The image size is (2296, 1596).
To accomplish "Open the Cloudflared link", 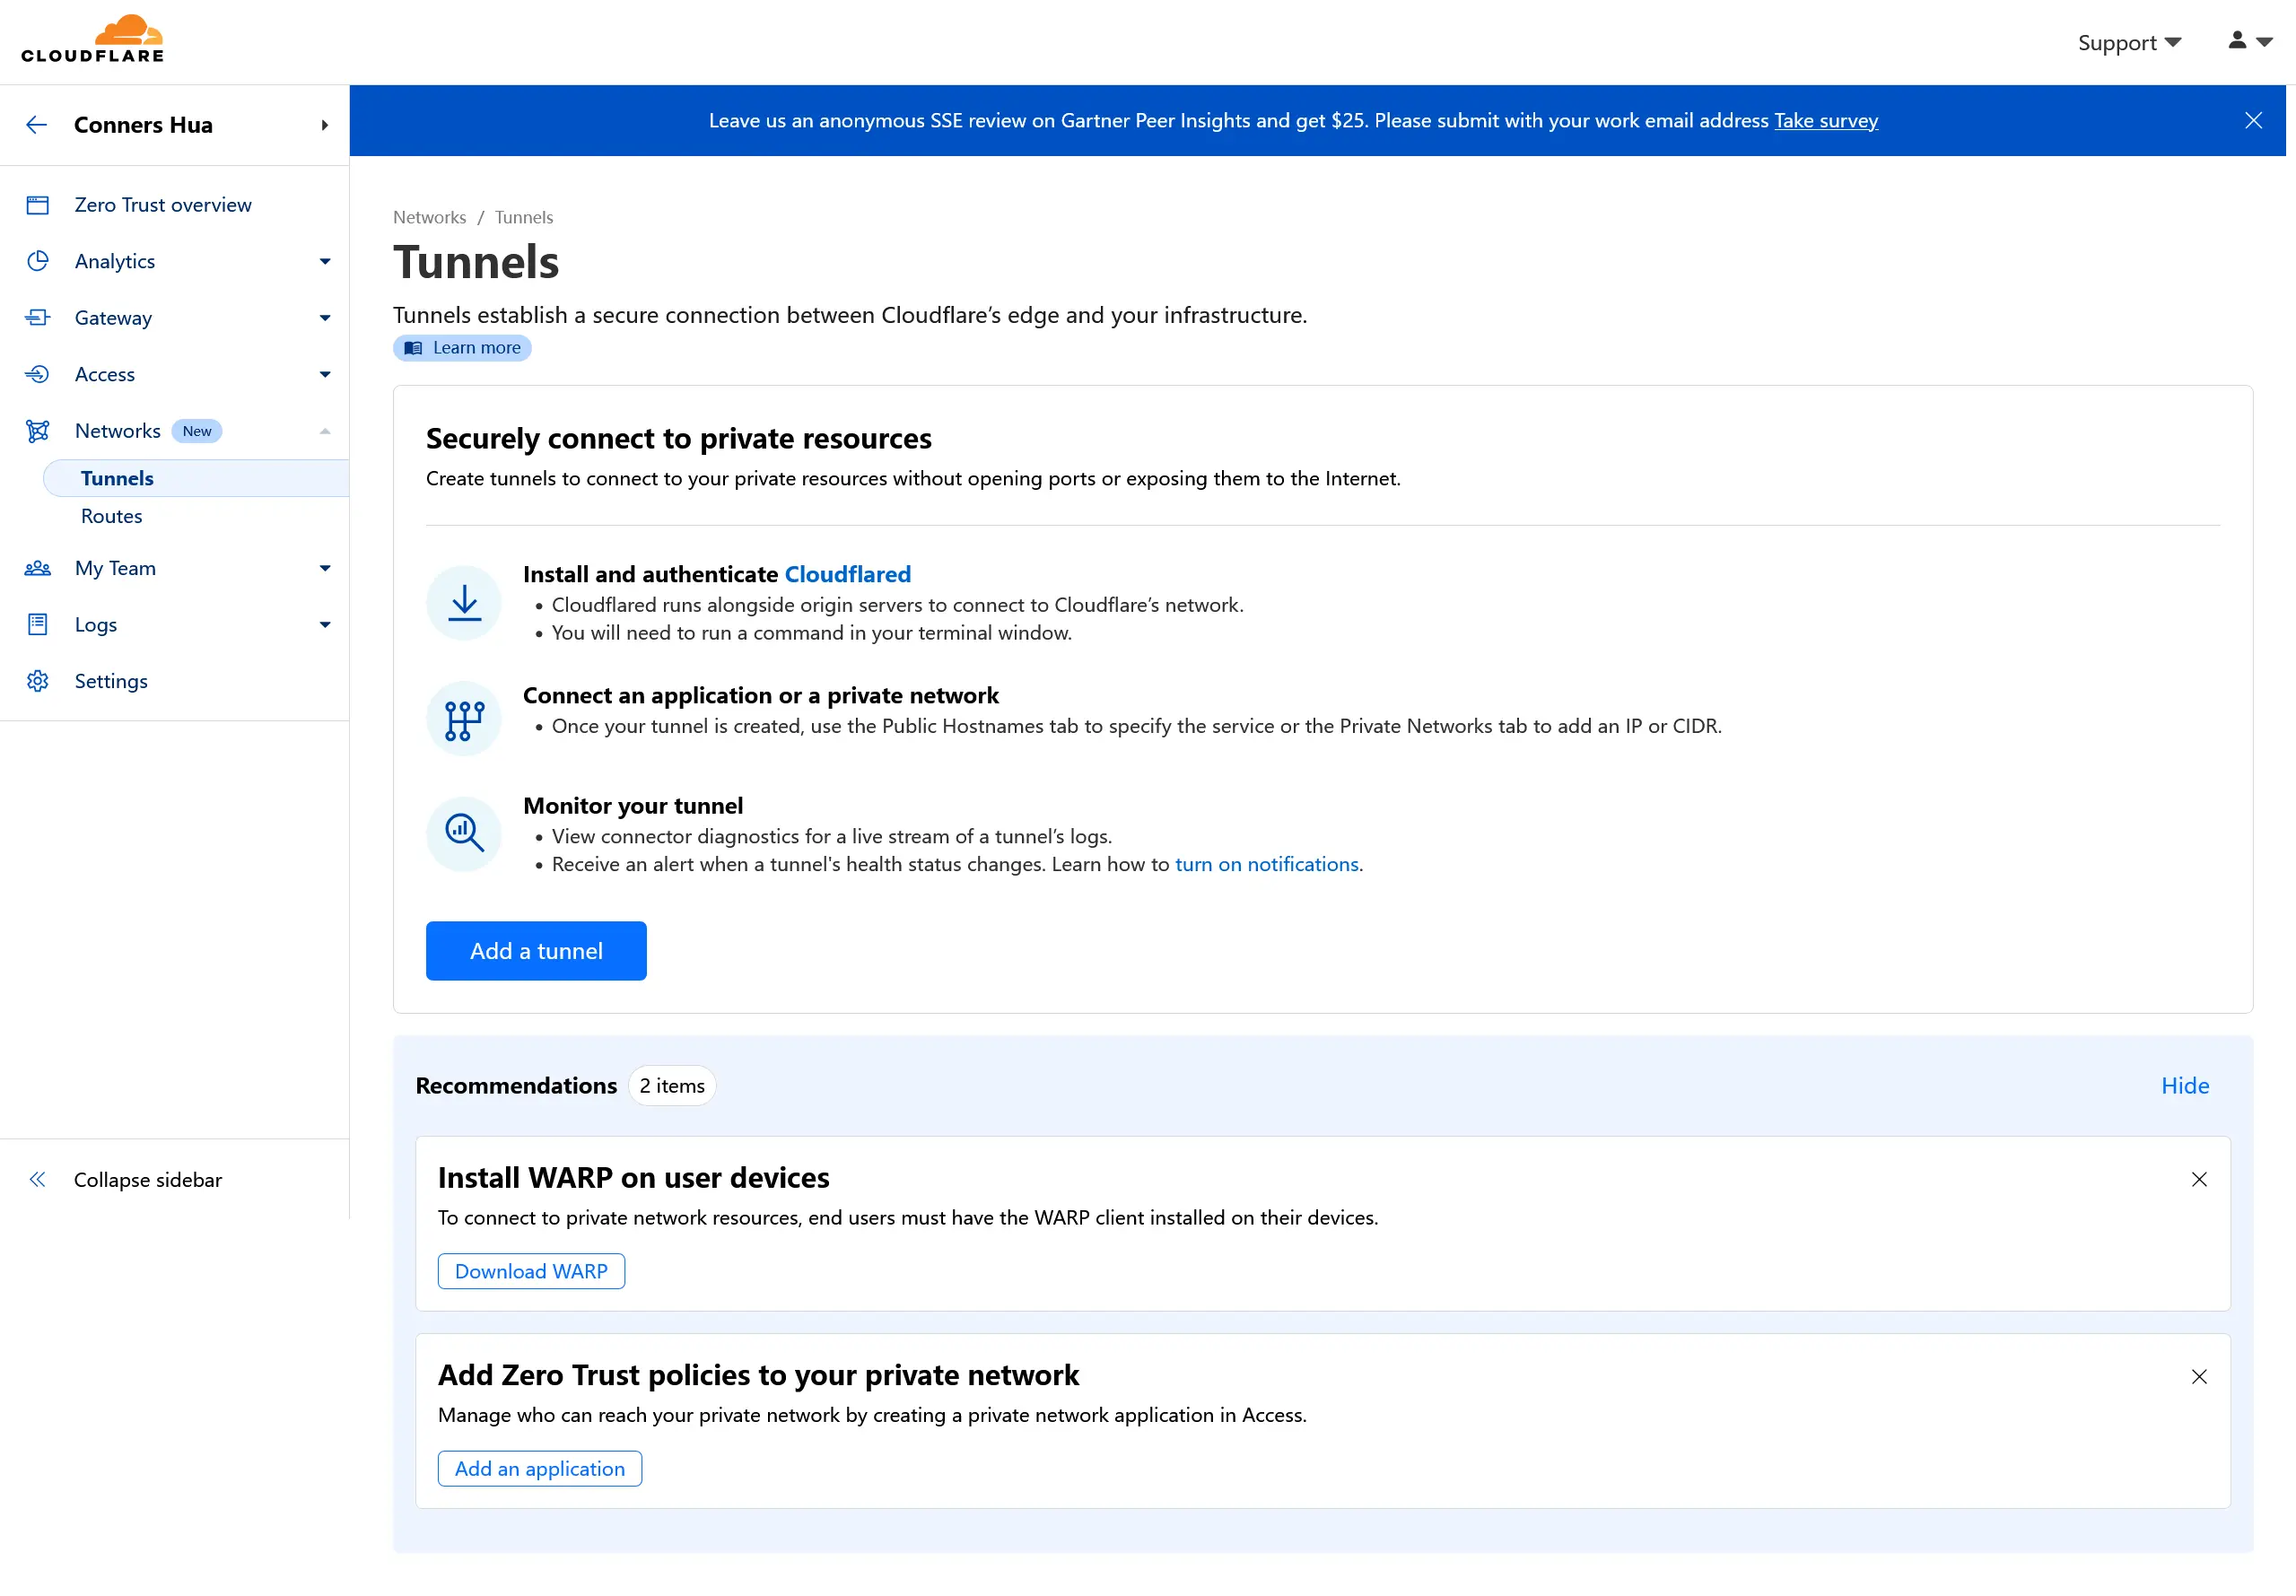I will tap(848, 574).
